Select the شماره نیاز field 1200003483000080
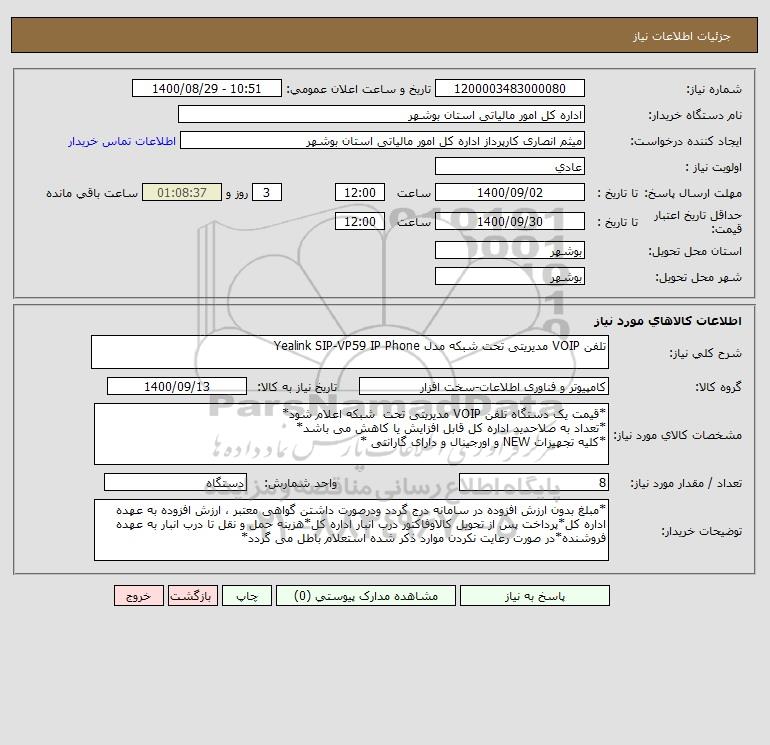Viewport: 770px width, 745px height. [x=510, y=88]
